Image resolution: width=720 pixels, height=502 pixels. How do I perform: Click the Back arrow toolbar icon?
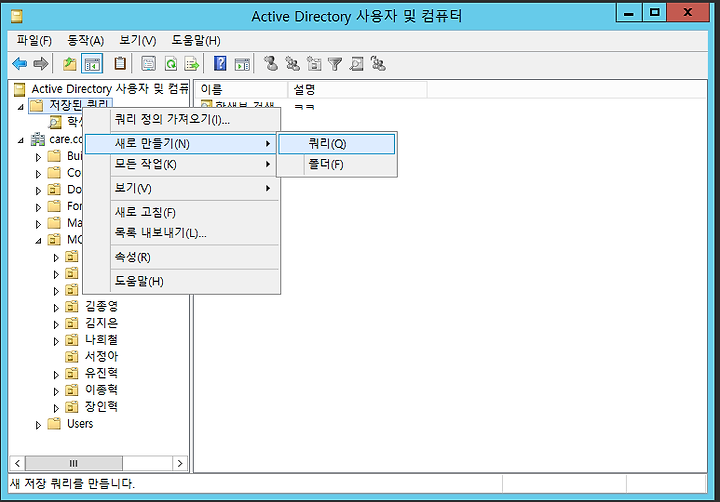click(x=20, y=64)
